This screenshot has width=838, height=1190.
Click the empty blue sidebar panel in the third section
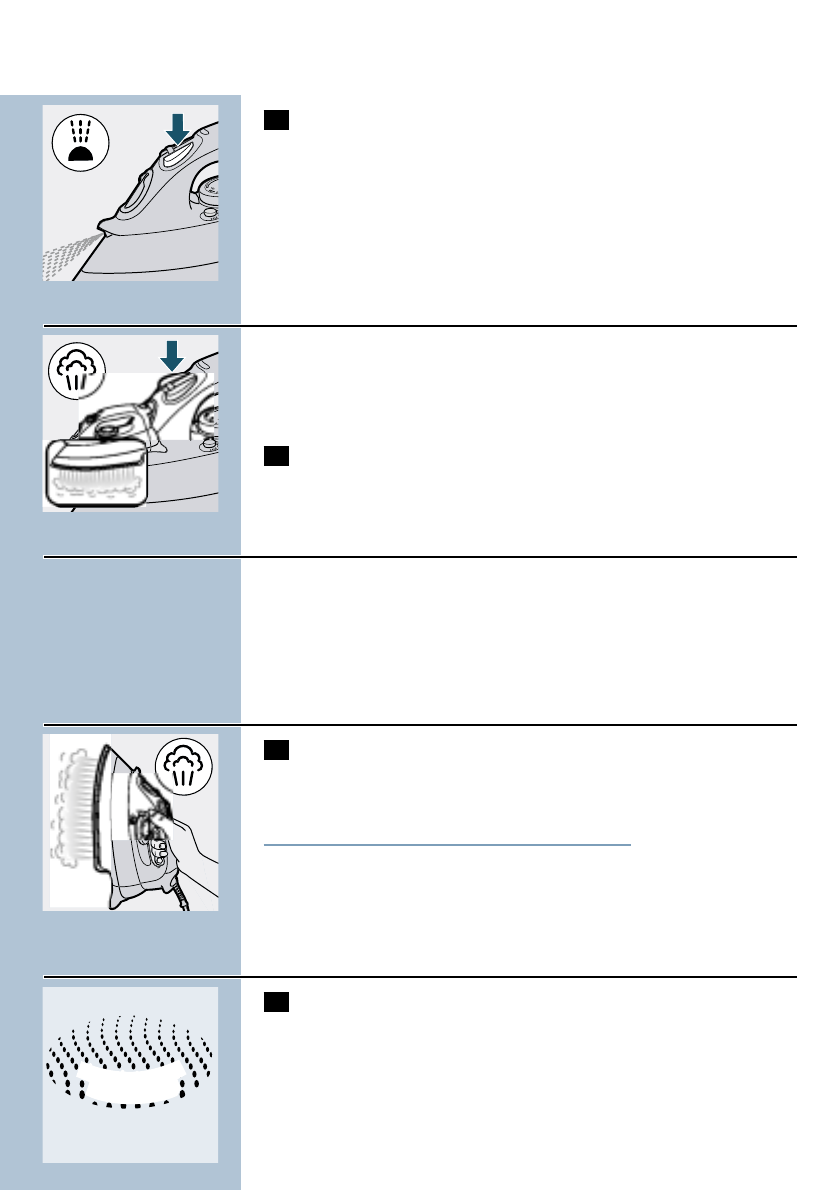[x=142, y=641]
